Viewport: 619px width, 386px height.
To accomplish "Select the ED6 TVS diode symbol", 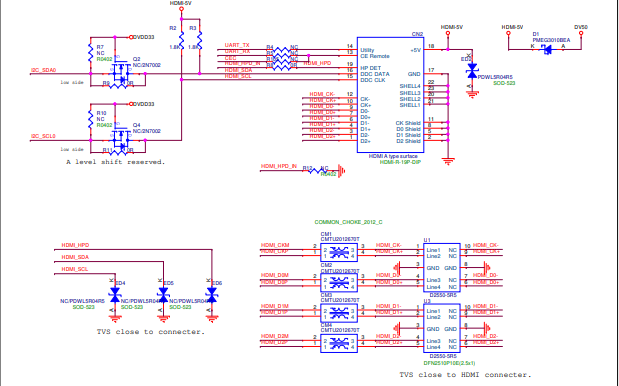I will (x=212, y=294).
